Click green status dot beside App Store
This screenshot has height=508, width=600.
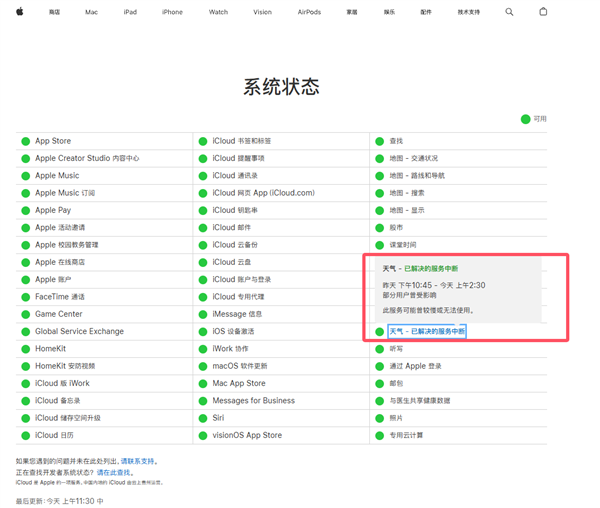(x=26, y=141)
